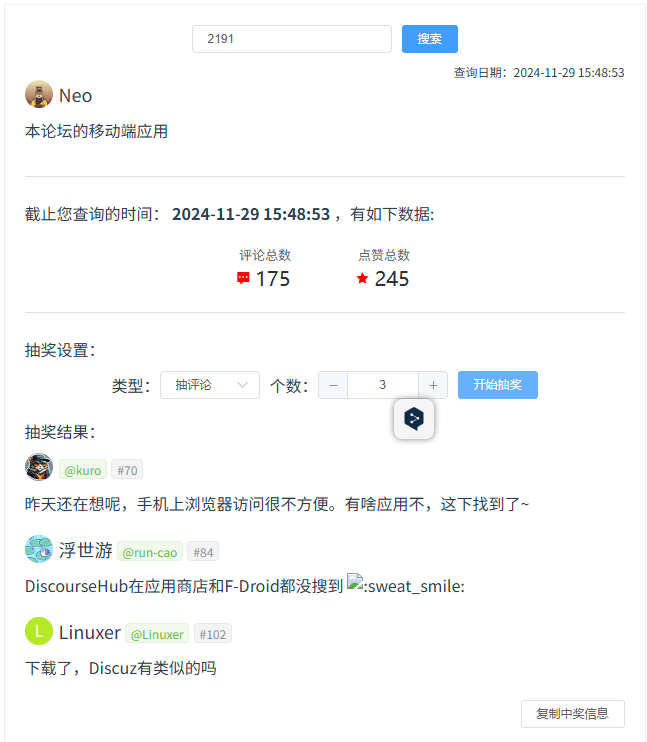The height and width of the screenshot is (742, 647).
Task: Click the count field showing 3
Action: (x=382, y=385)
